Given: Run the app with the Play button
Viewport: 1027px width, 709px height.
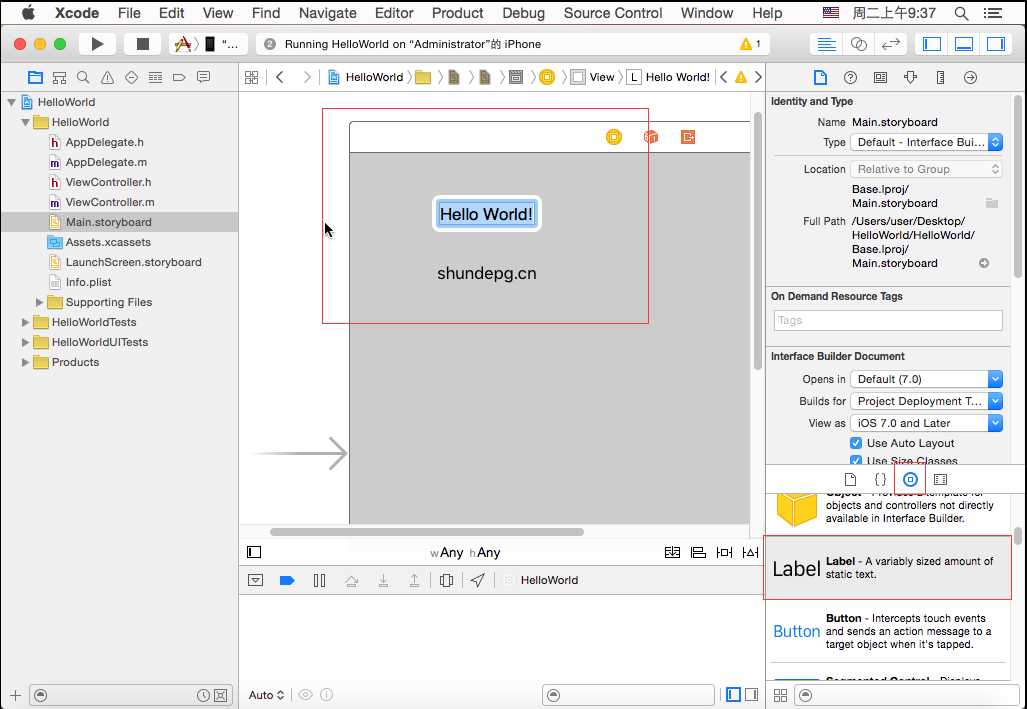Looking at the screenshot, I should pos(97,44).
